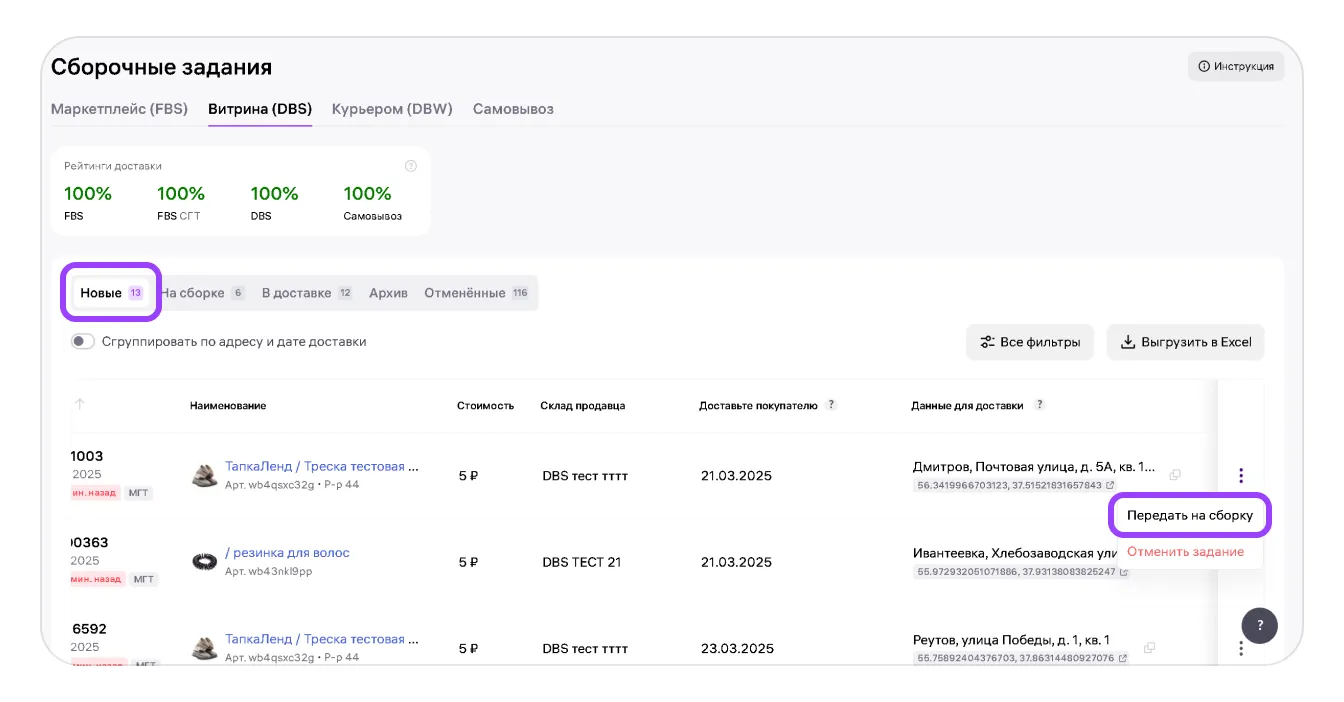Screen dimensions: 1344x702
Task: Click help icon beside Данные для доставки
Action: point(1040,405)
